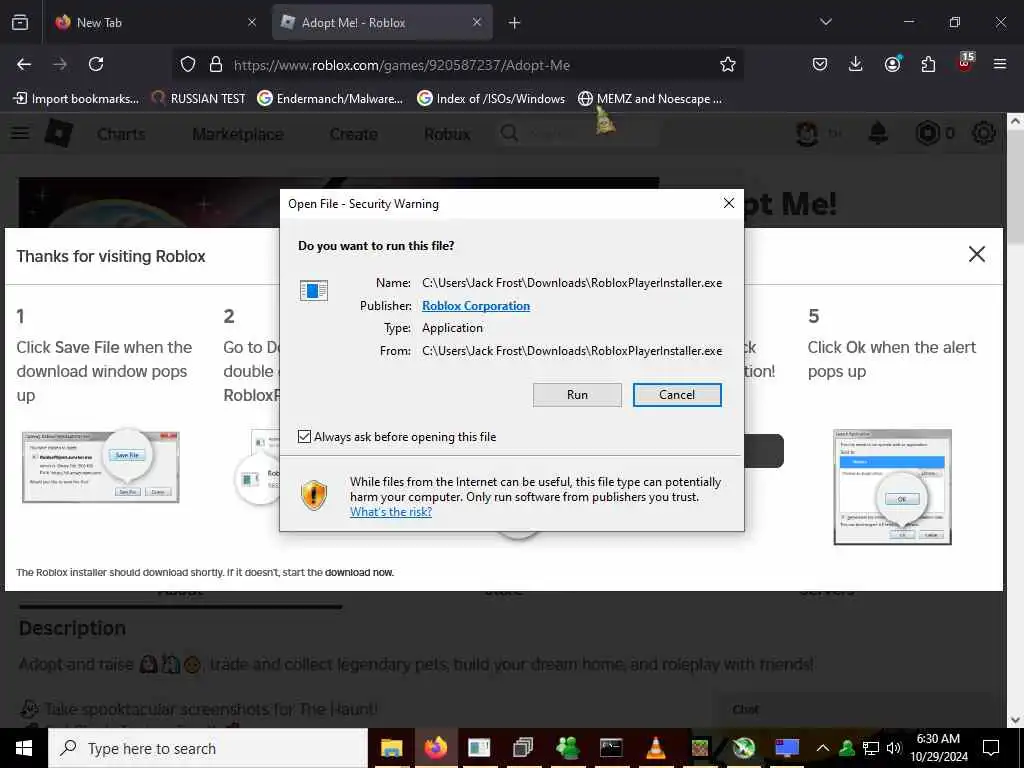Open Robux in Roblox navigation
The height and width of the screenshot is (768, 1024).
click(x=447, y=134)
